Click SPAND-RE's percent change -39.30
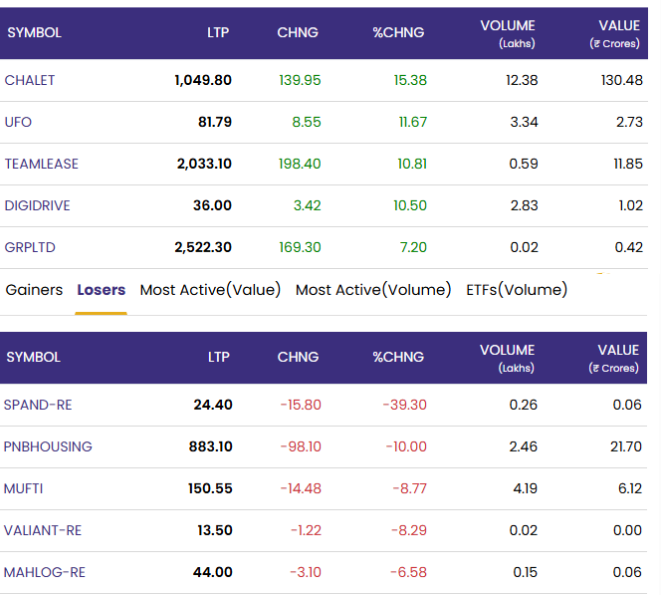Viewport: 665px width, 595px height. 405,405
